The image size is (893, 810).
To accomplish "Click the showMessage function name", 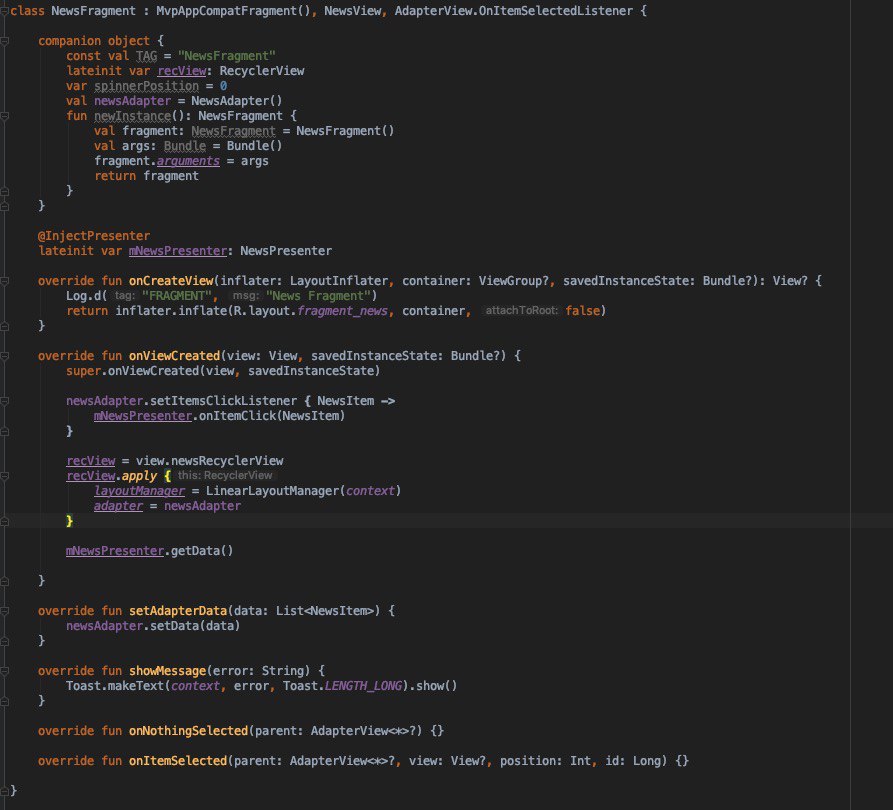I will (167, 671).
